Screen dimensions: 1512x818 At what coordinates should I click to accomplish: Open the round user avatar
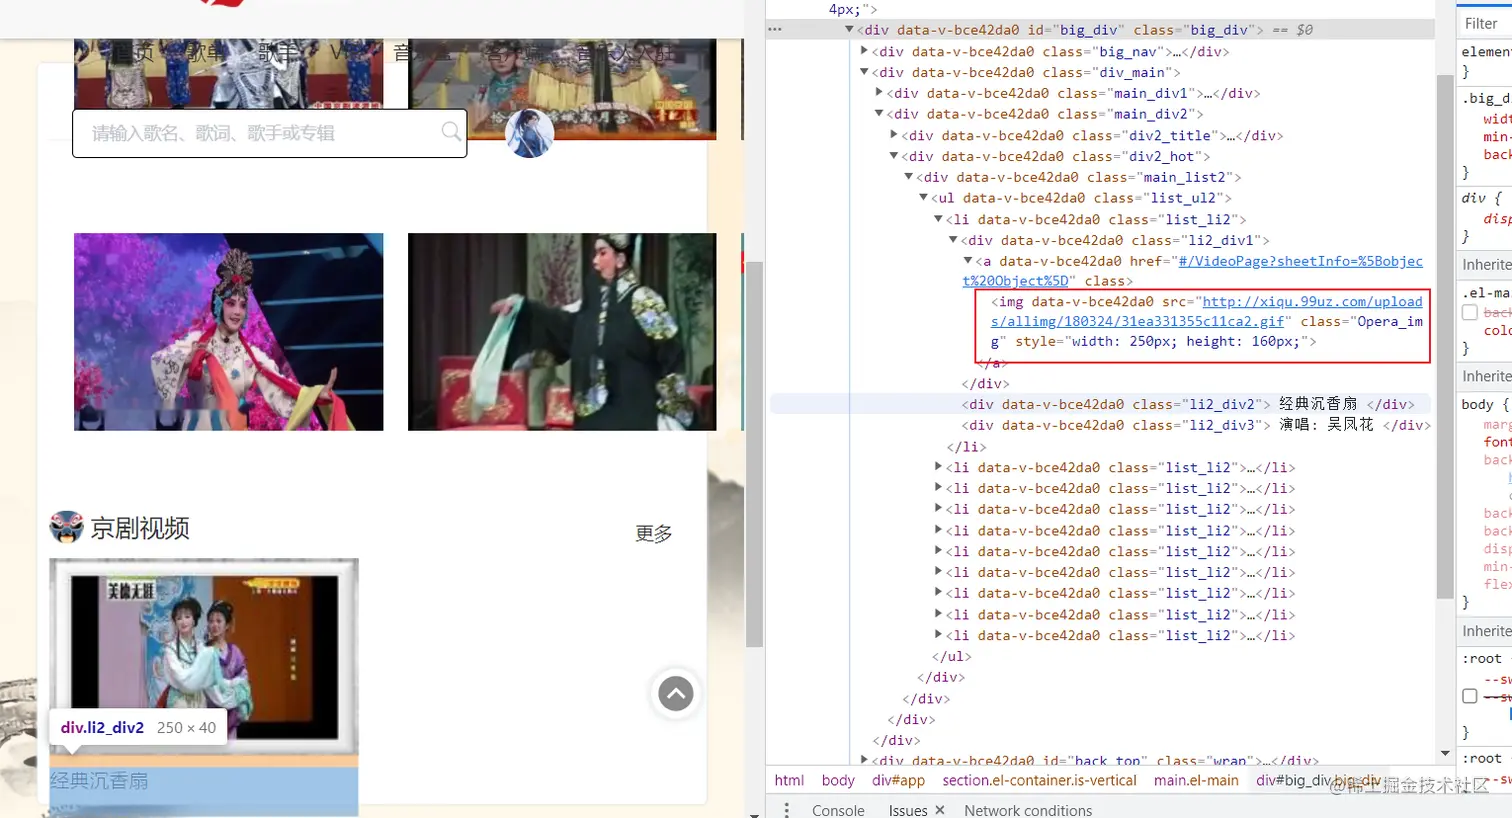click(530, 133)
